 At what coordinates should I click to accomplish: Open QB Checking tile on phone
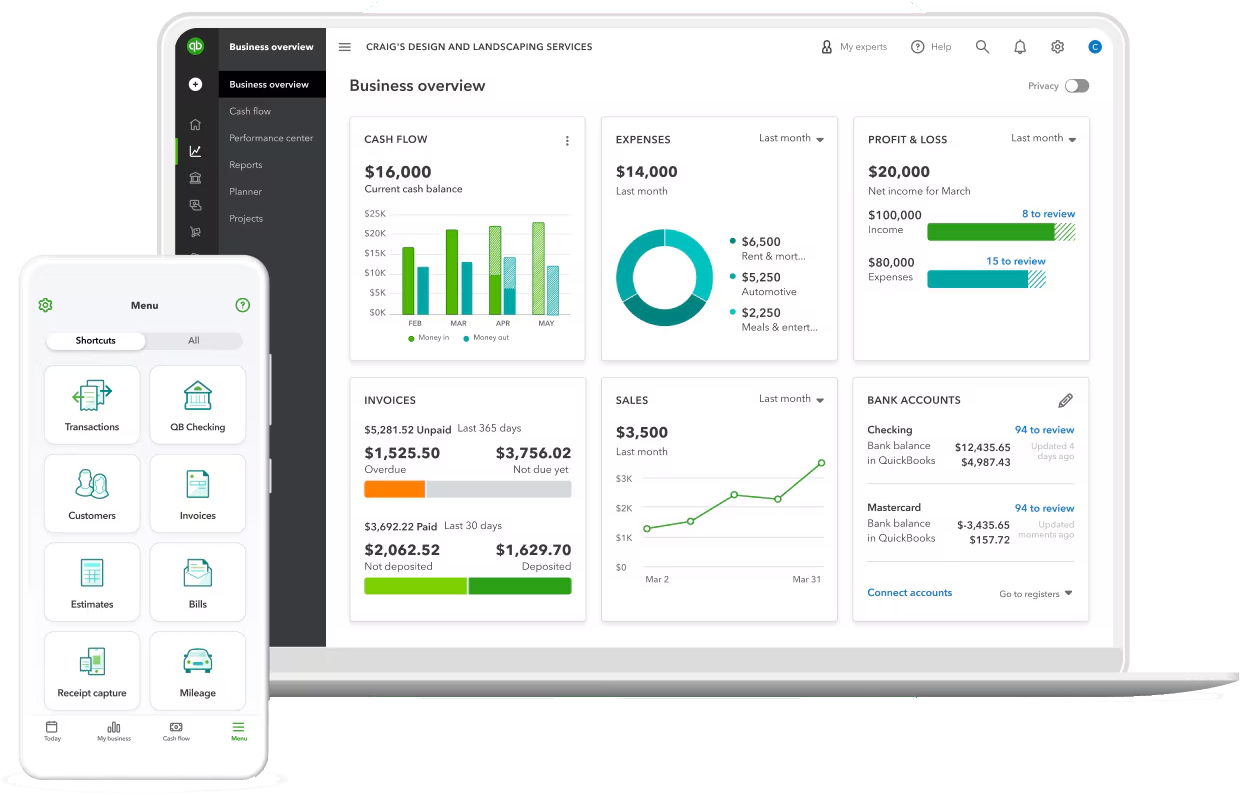pos(197,405)
